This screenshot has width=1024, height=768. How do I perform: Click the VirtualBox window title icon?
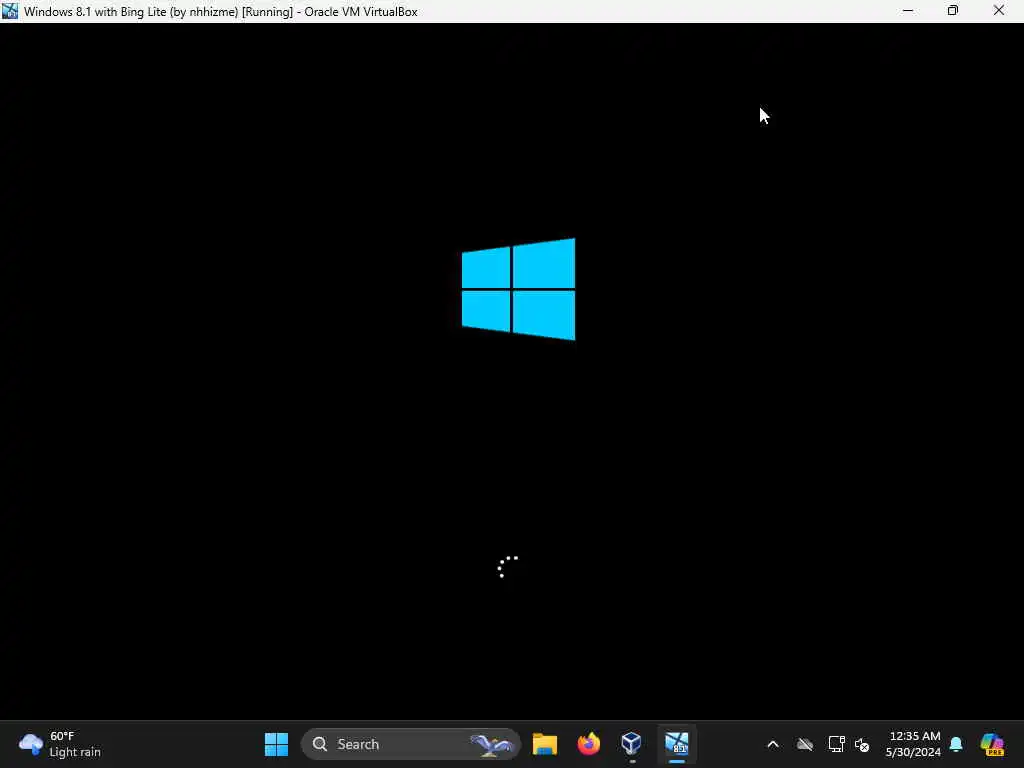[x=10, y=11]
